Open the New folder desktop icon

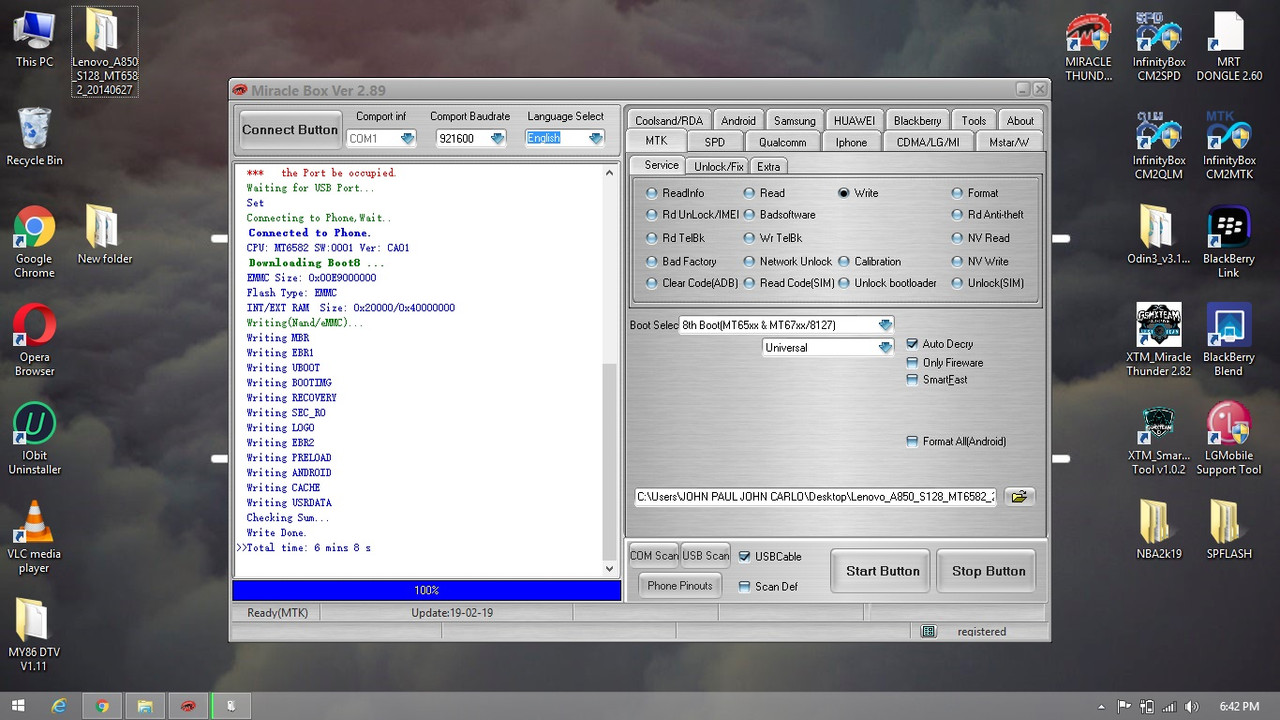point(105,235)
